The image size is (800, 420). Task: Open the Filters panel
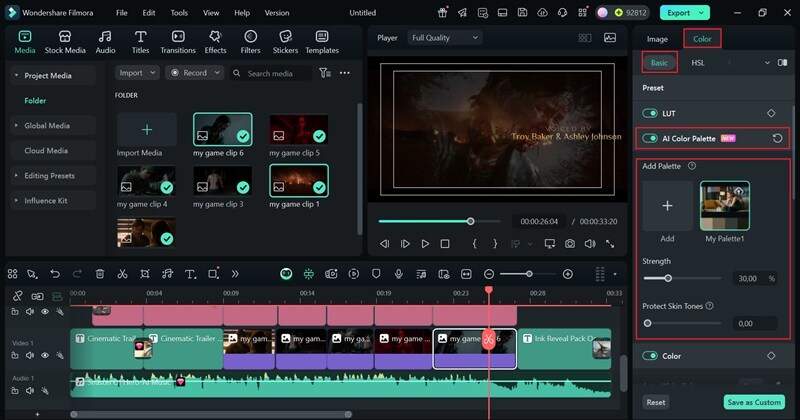click(x=250, y=42)
